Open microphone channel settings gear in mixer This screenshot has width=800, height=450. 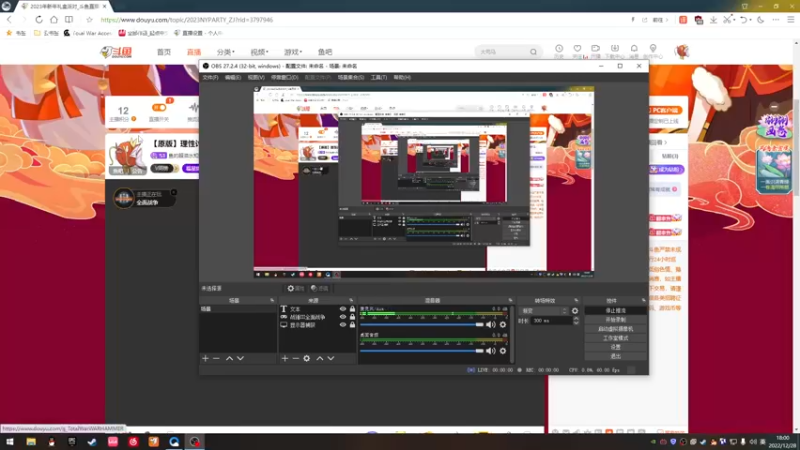pyautogui.click(x=503, y=324)
